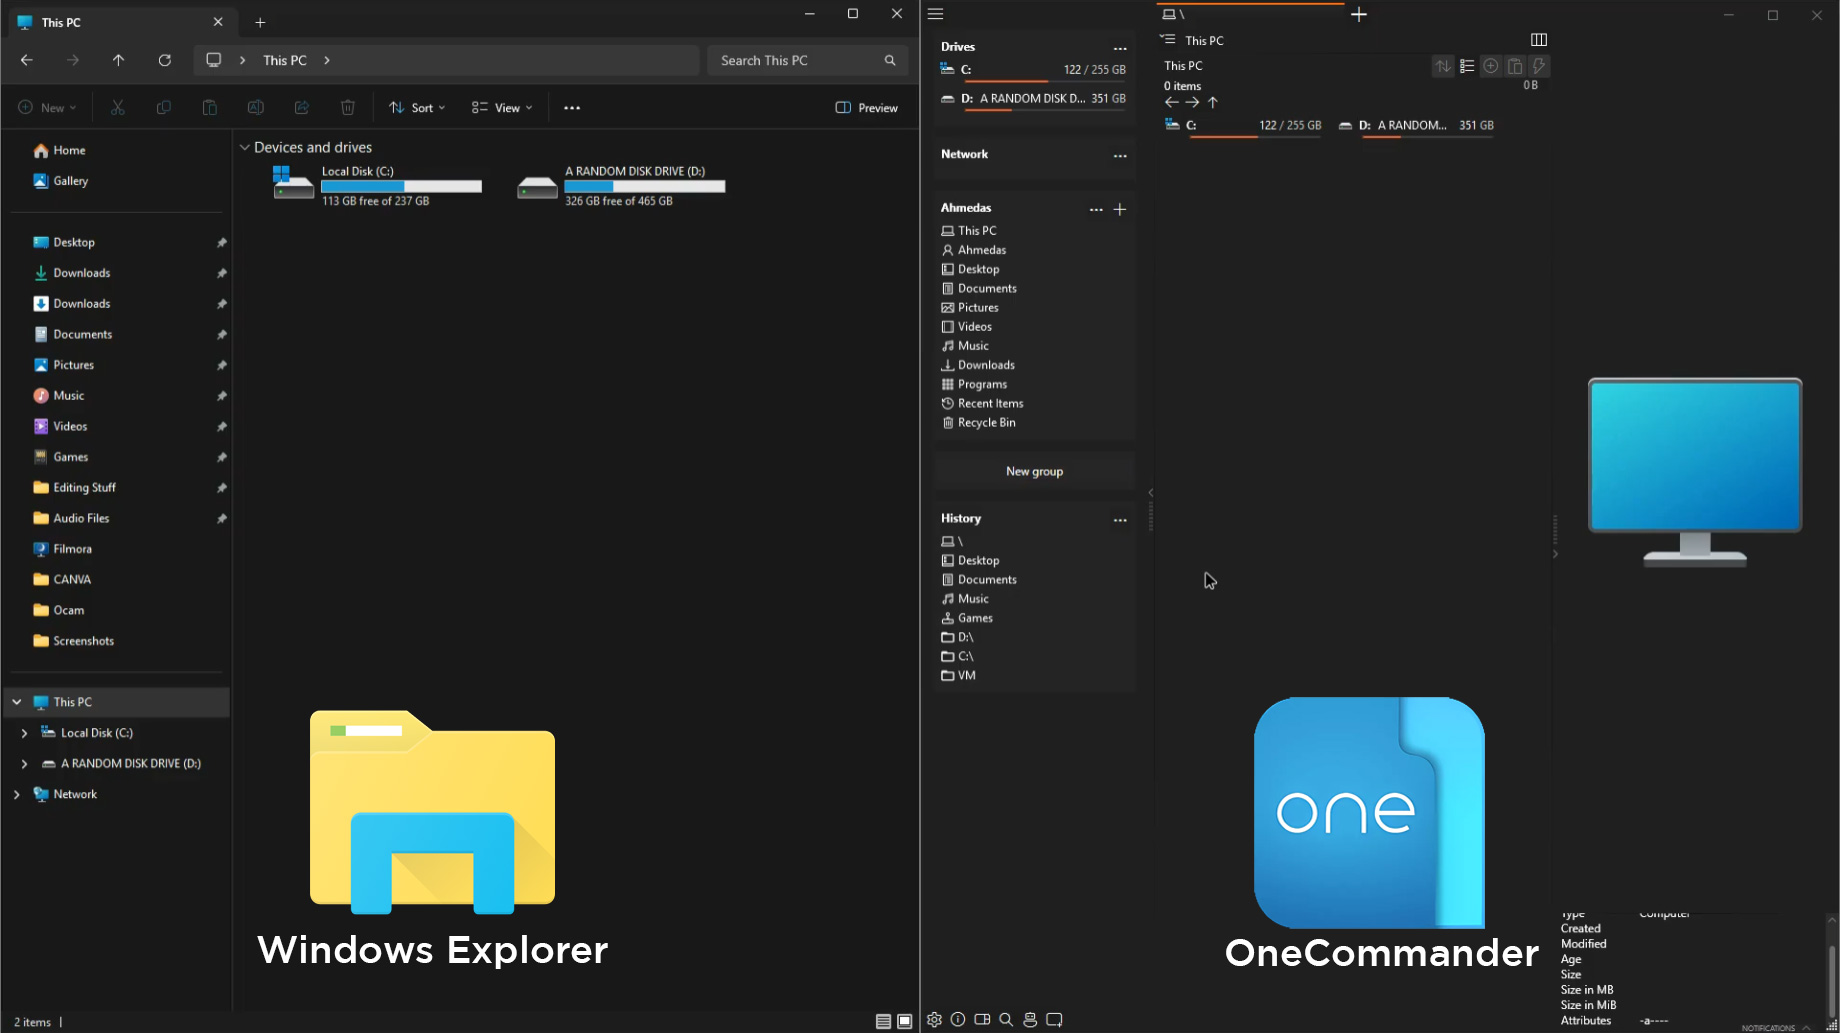This screenshot has height=1033, width=1840.
Task: Click Local Disk (C:) usage bar in Explorer
Action: (x=401, y=186)
